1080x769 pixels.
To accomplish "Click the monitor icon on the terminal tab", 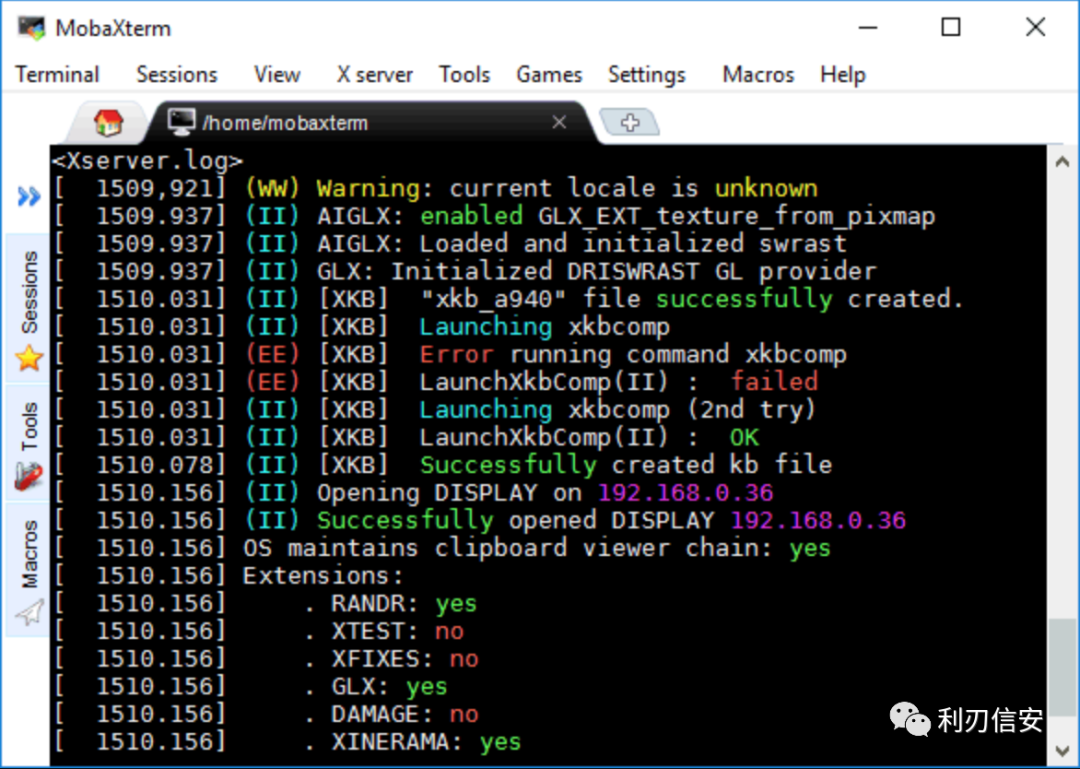I will click(x=183, y=121).
